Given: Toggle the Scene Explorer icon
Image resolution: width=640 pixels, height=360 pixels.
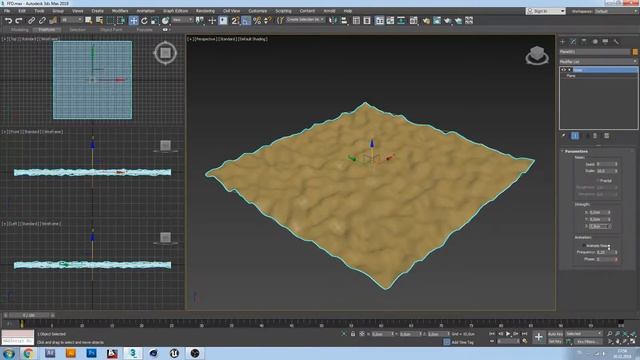Looking at the screenshot, I should [x=356, y=20].
